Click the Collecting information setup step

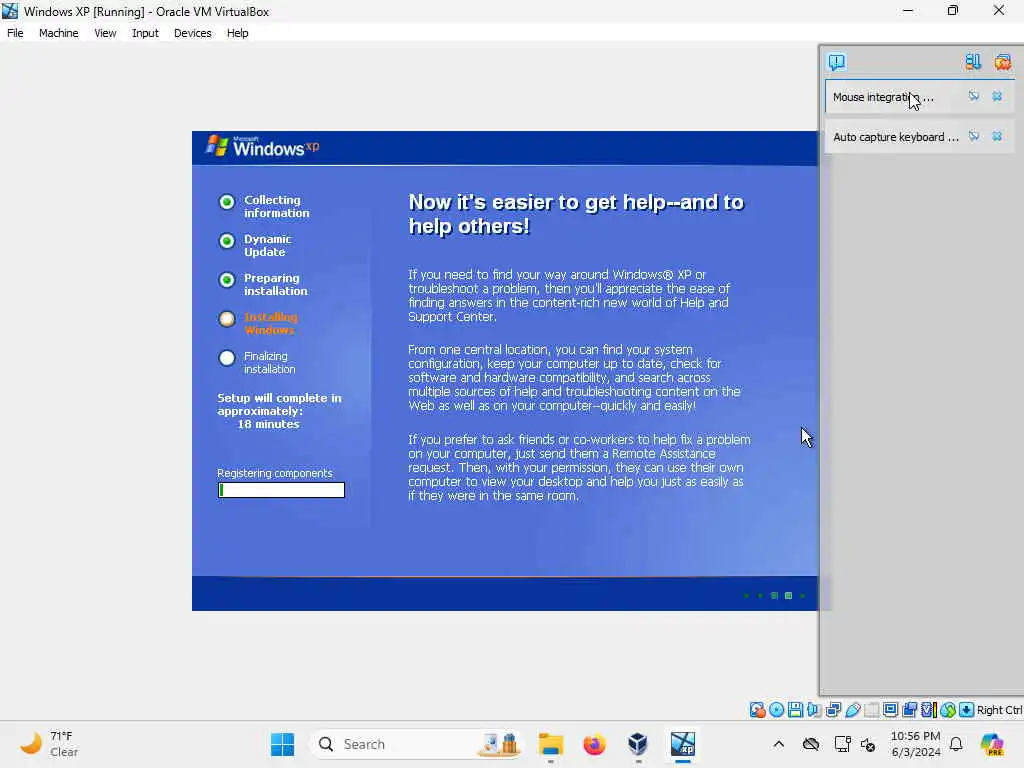tap(264, 206)
